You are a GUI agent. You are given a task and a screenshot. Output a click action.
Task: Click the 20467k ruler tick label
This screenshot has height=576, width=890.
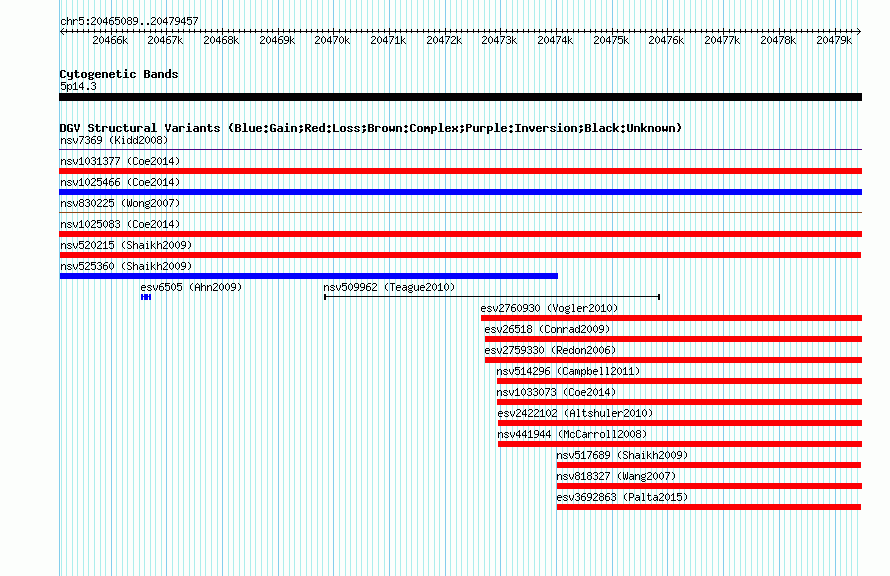[x=165, y=40]
